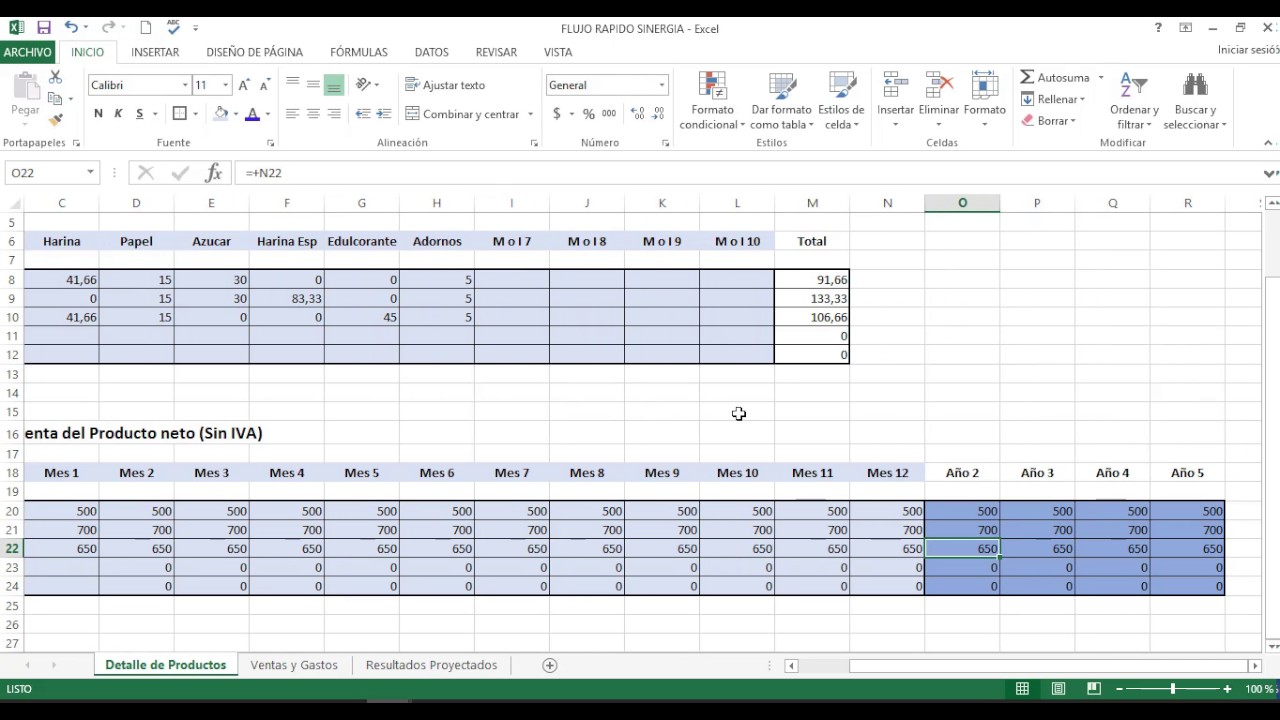Image resolution: width=1280 pixels, height=720 pixels.
Task: Decrease the cell indent
Action: pos(363,114)
